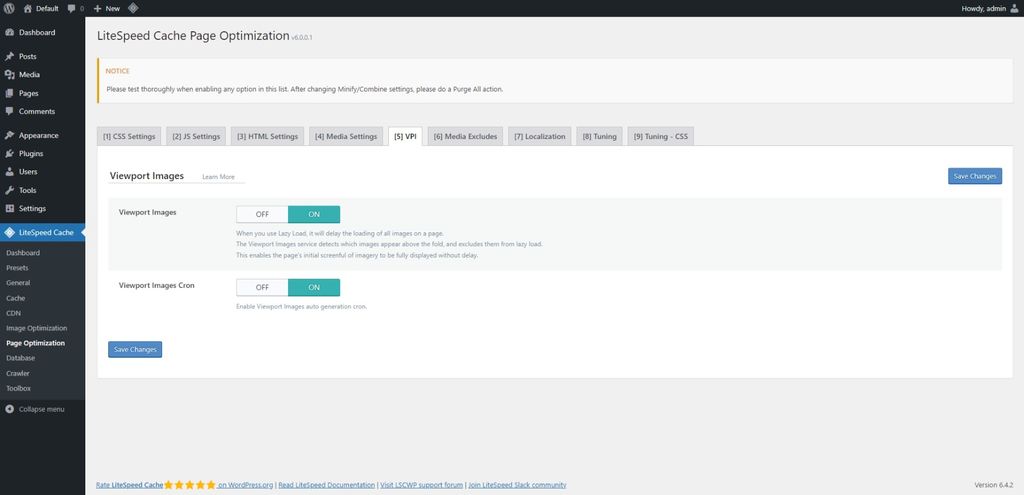1024x495 pixels.
Task: Open the Database submenu item
Action: 20,358
